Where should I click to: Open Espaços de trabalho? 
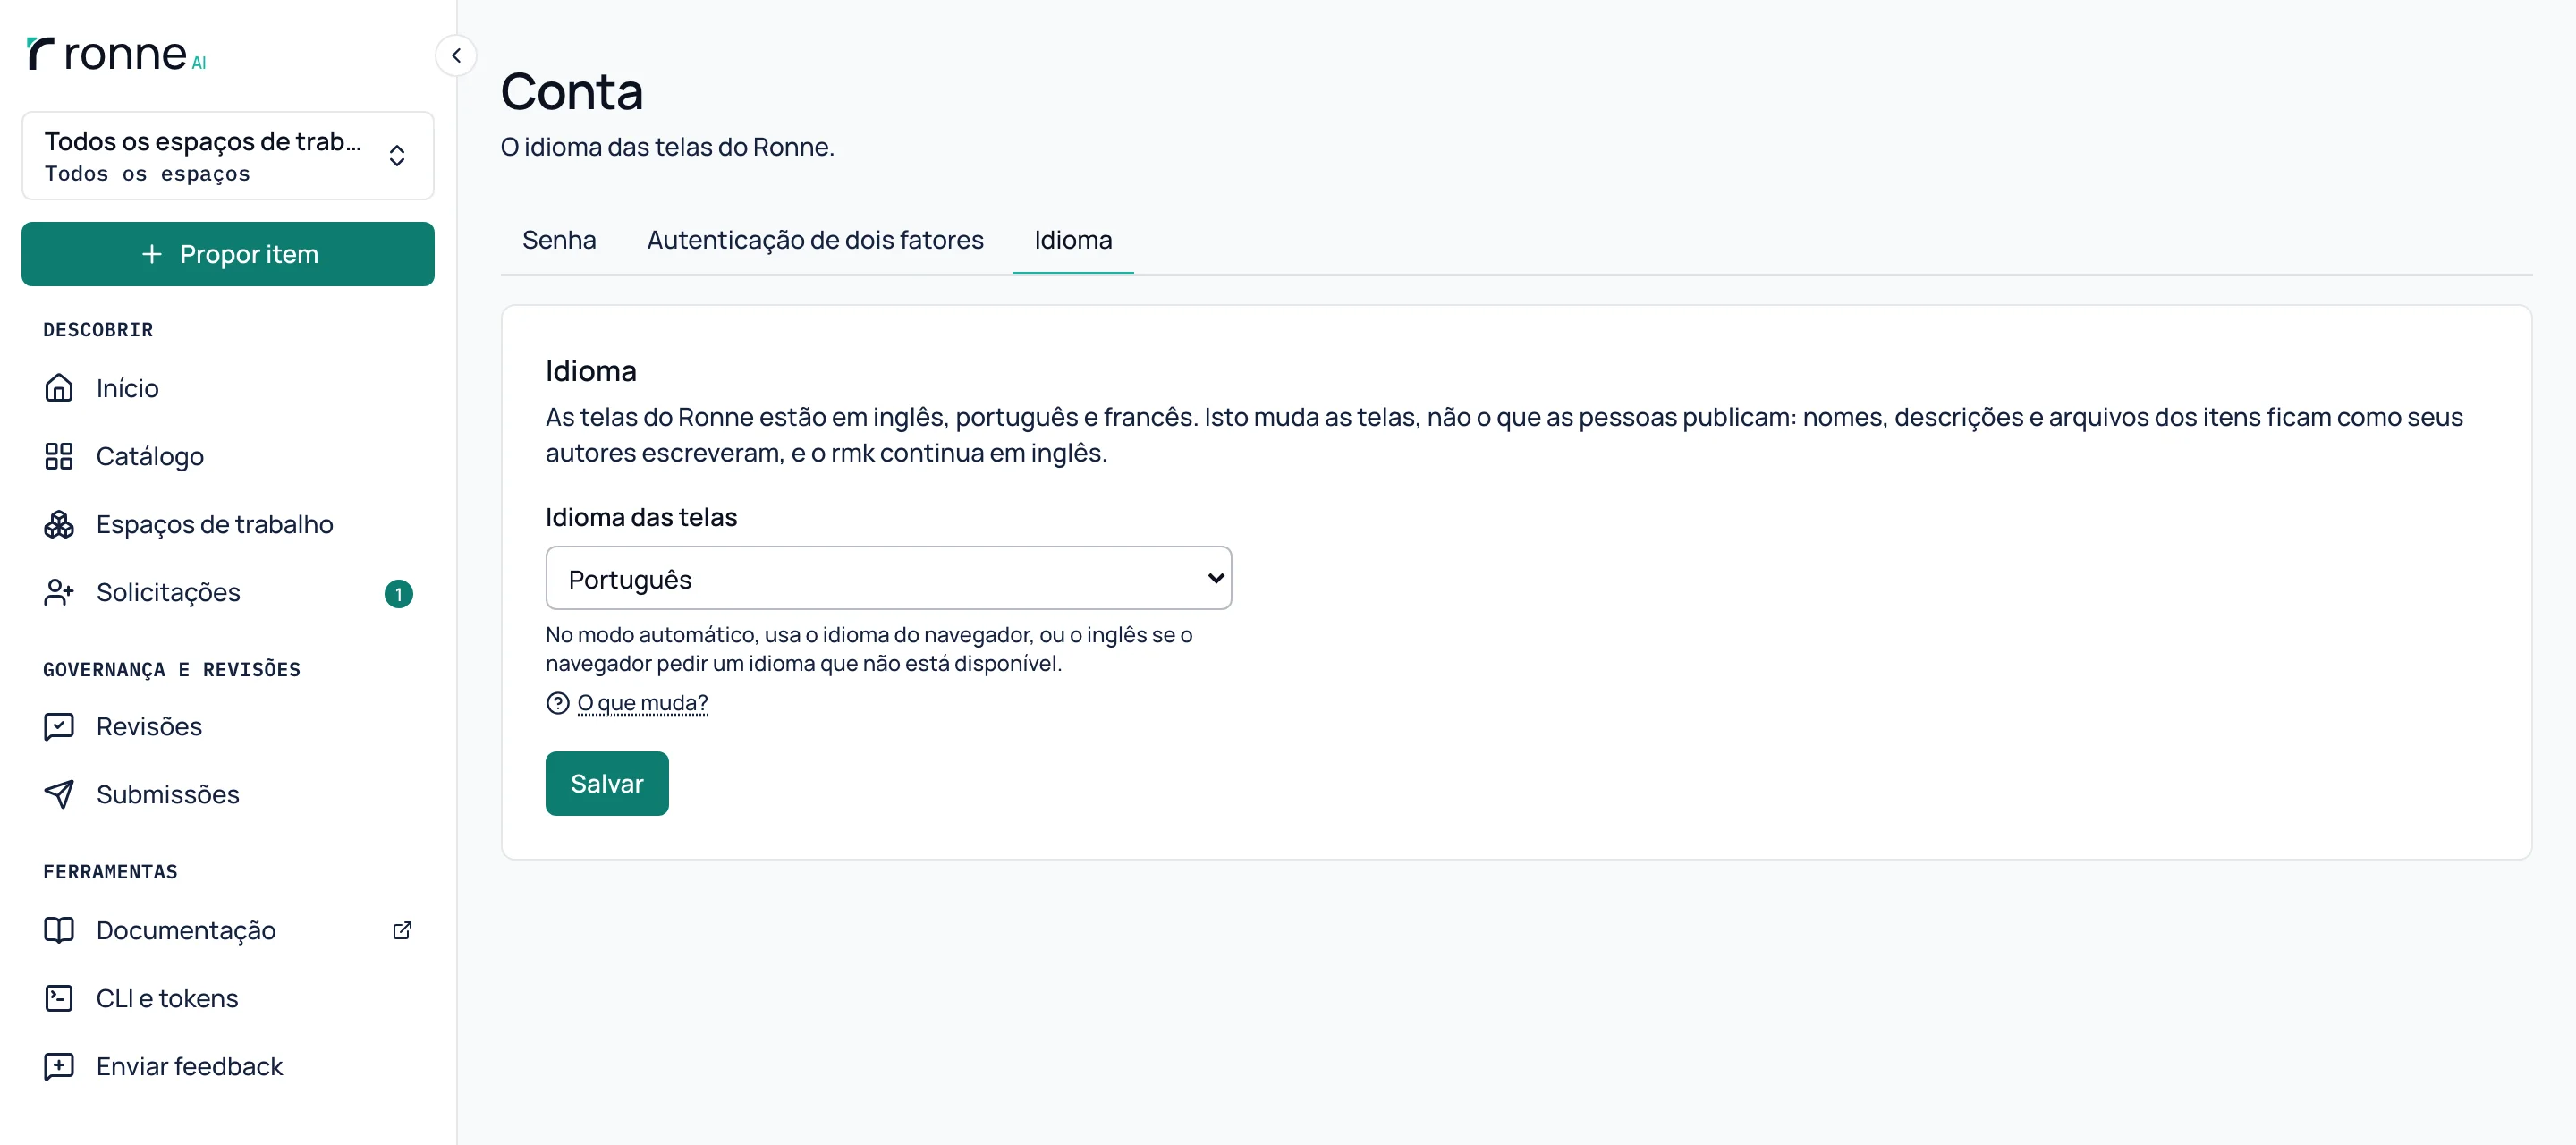click(228, 524)
